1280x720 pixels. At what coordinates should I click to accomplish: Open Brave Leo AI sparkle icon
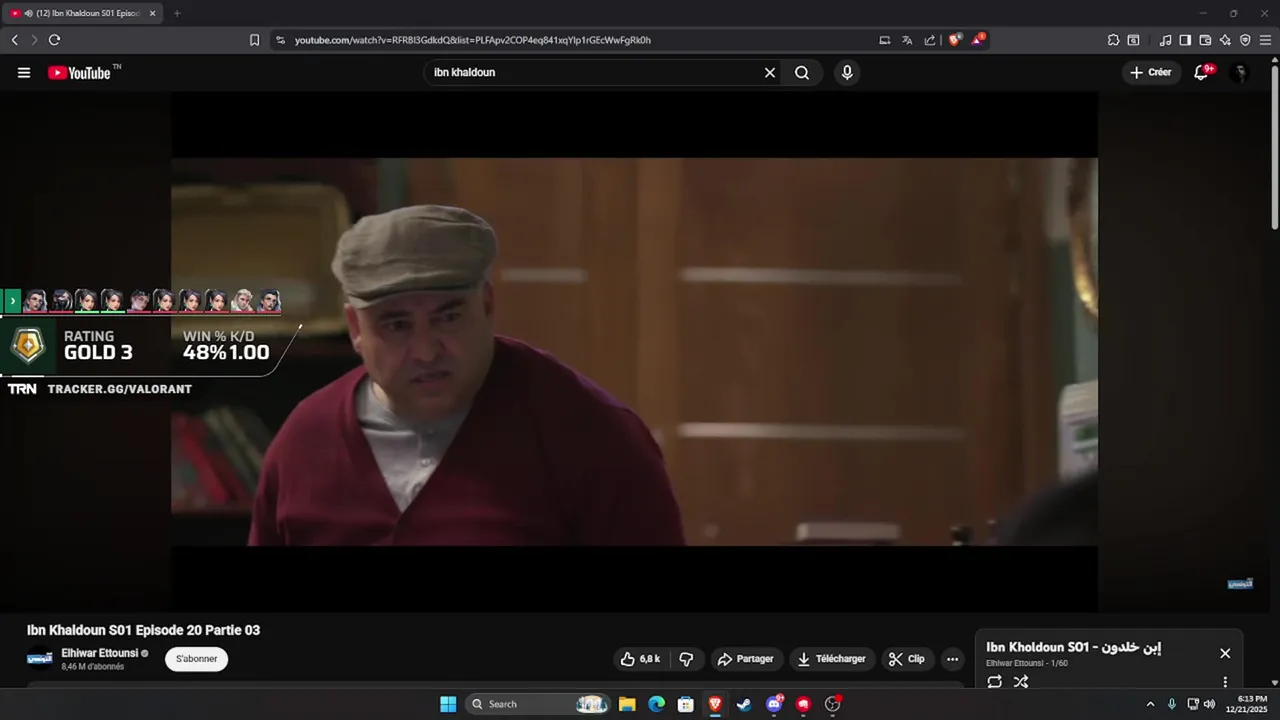click(x=1225, y=40)
